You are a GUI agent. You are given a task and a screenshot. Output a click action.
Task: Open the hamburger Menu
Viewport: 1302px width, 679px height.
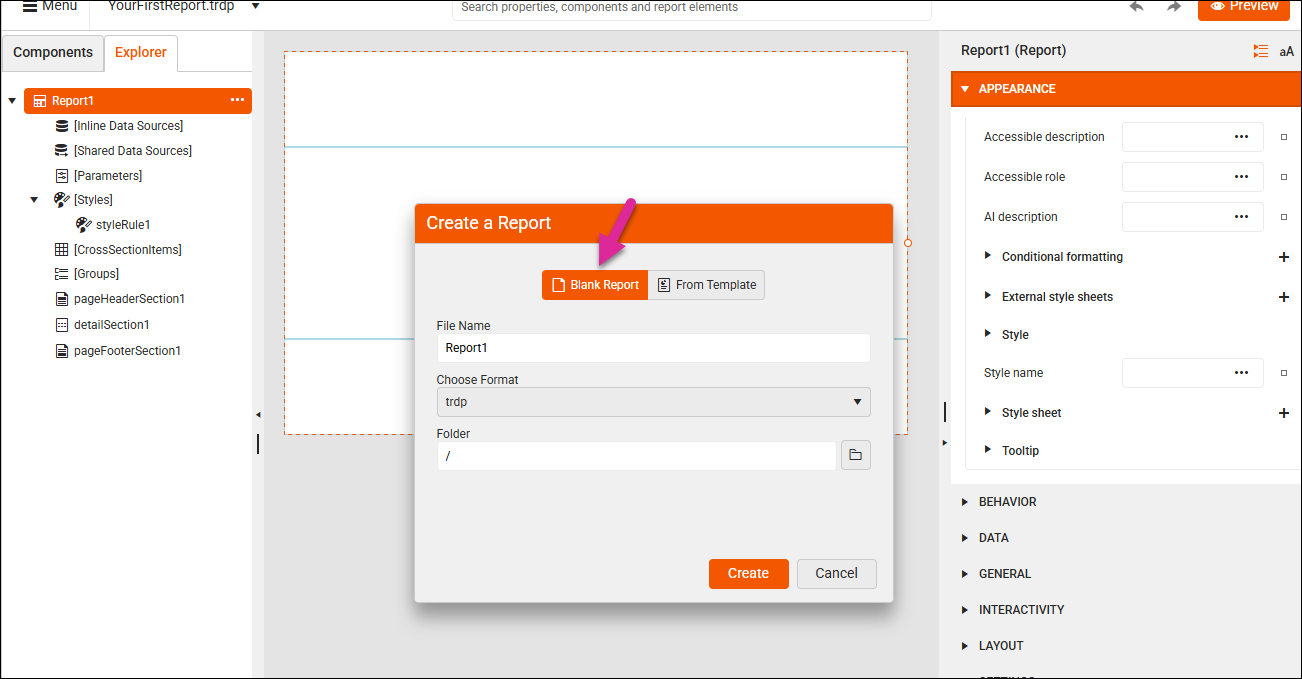click(x=49, y=6)
